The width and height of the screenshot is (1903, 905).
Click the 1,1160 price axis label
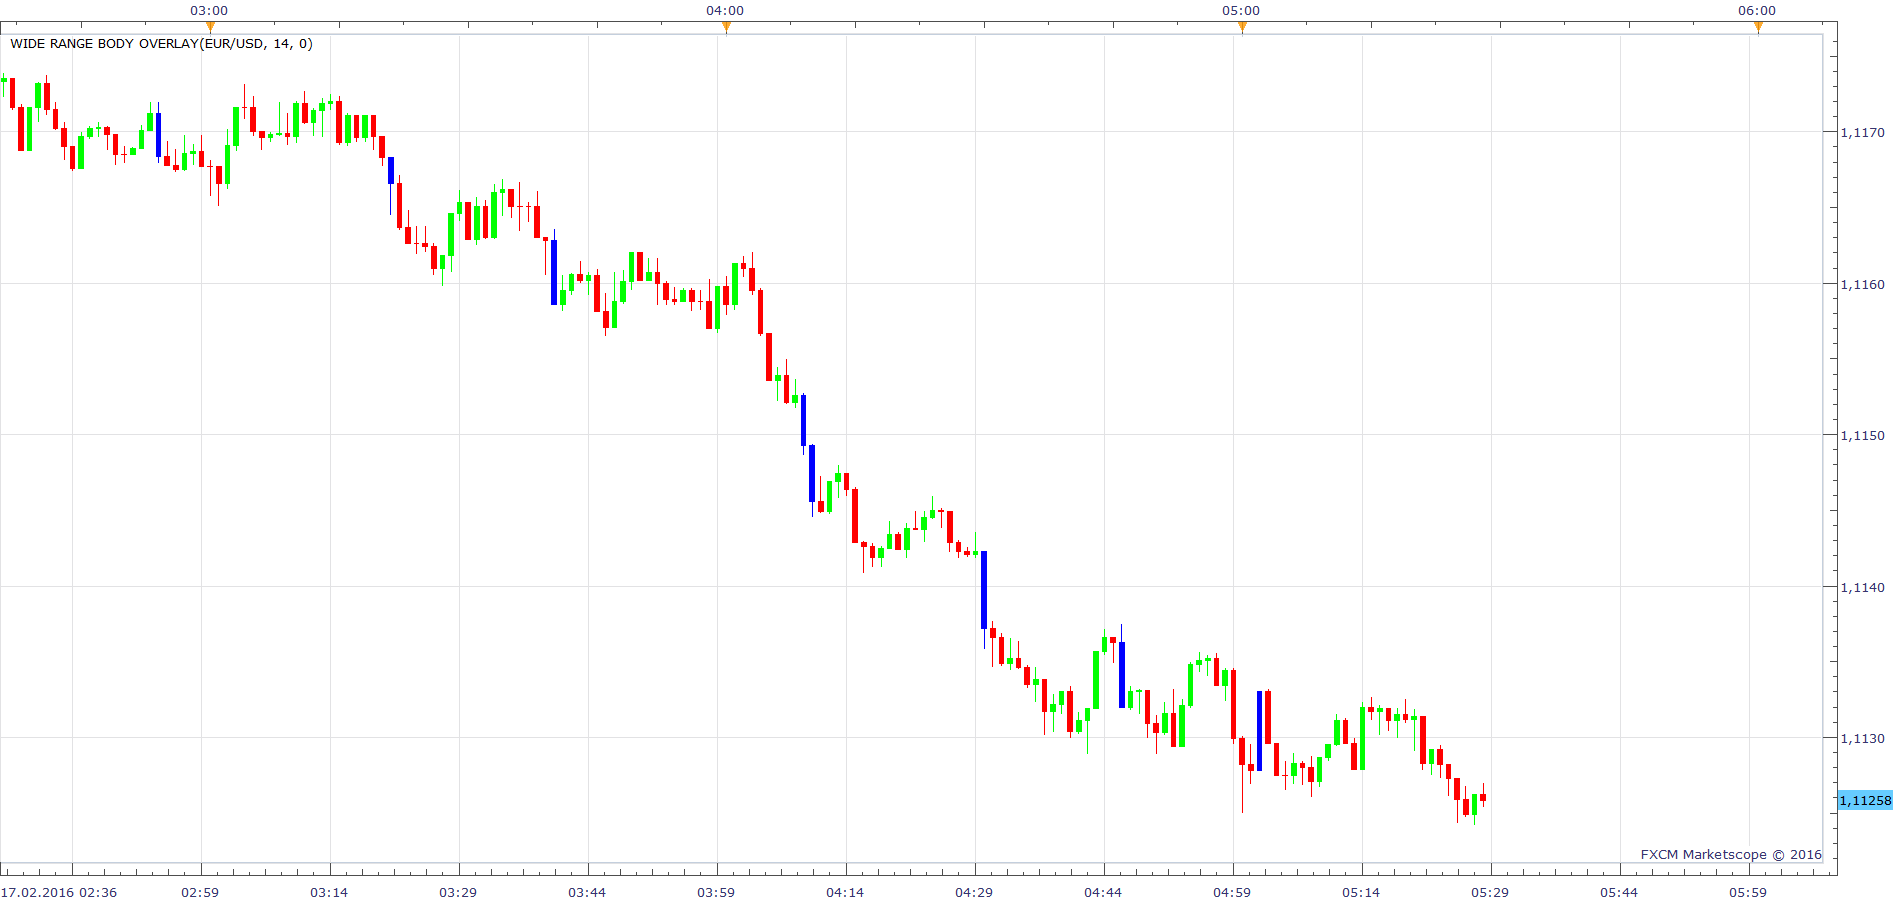1862,284
